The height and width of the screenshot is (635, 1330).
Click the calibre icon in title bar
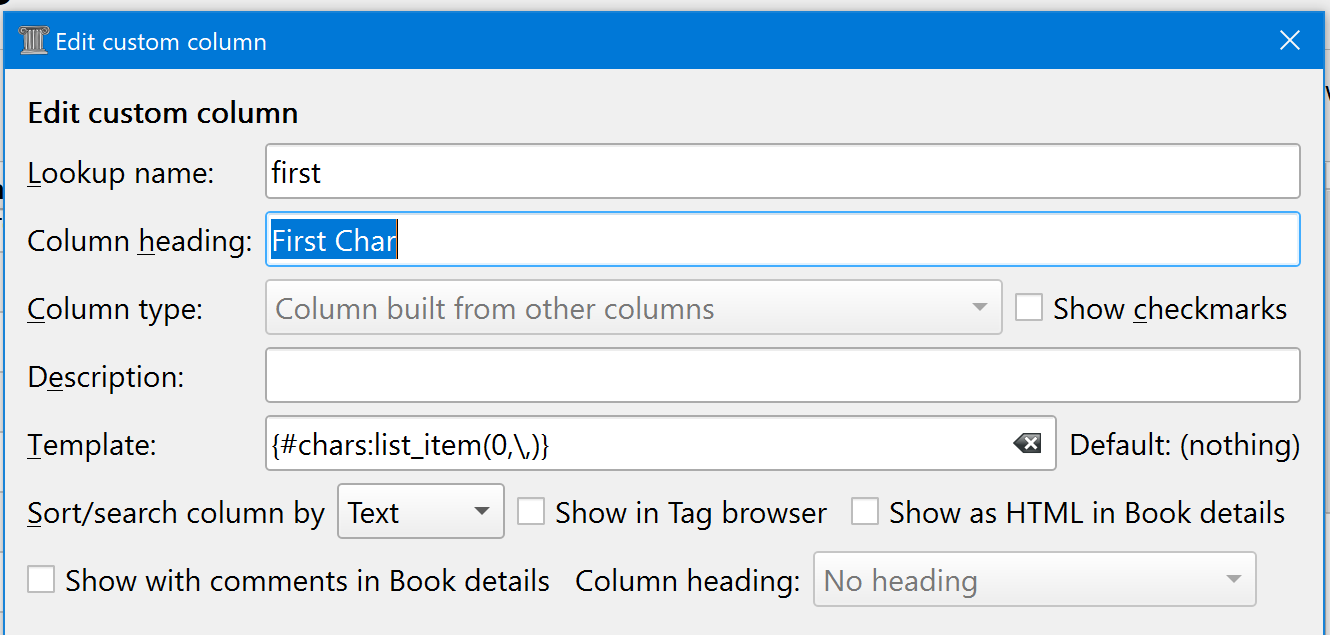pyautogui.click(x=34, y=41)
